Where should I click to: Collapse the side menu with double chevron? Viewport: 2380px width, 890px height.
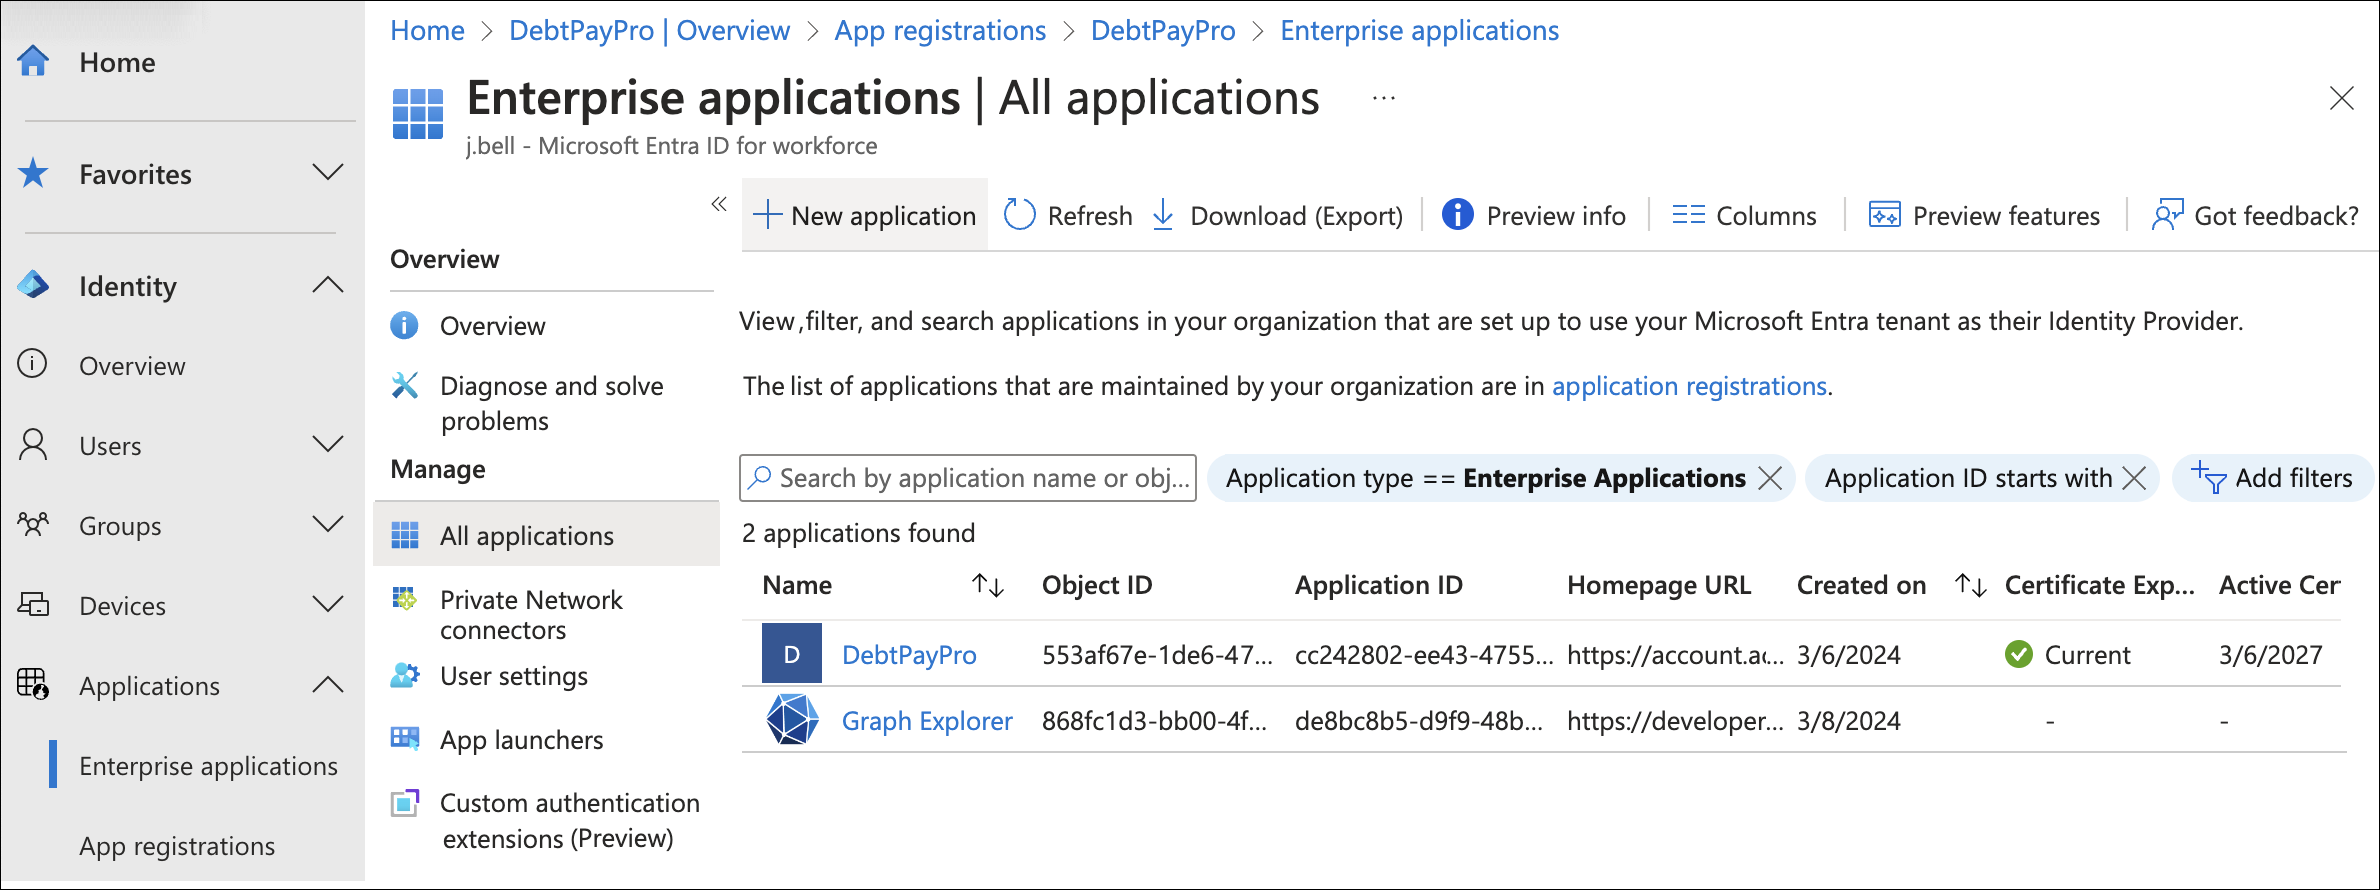[x=719, y=204]
